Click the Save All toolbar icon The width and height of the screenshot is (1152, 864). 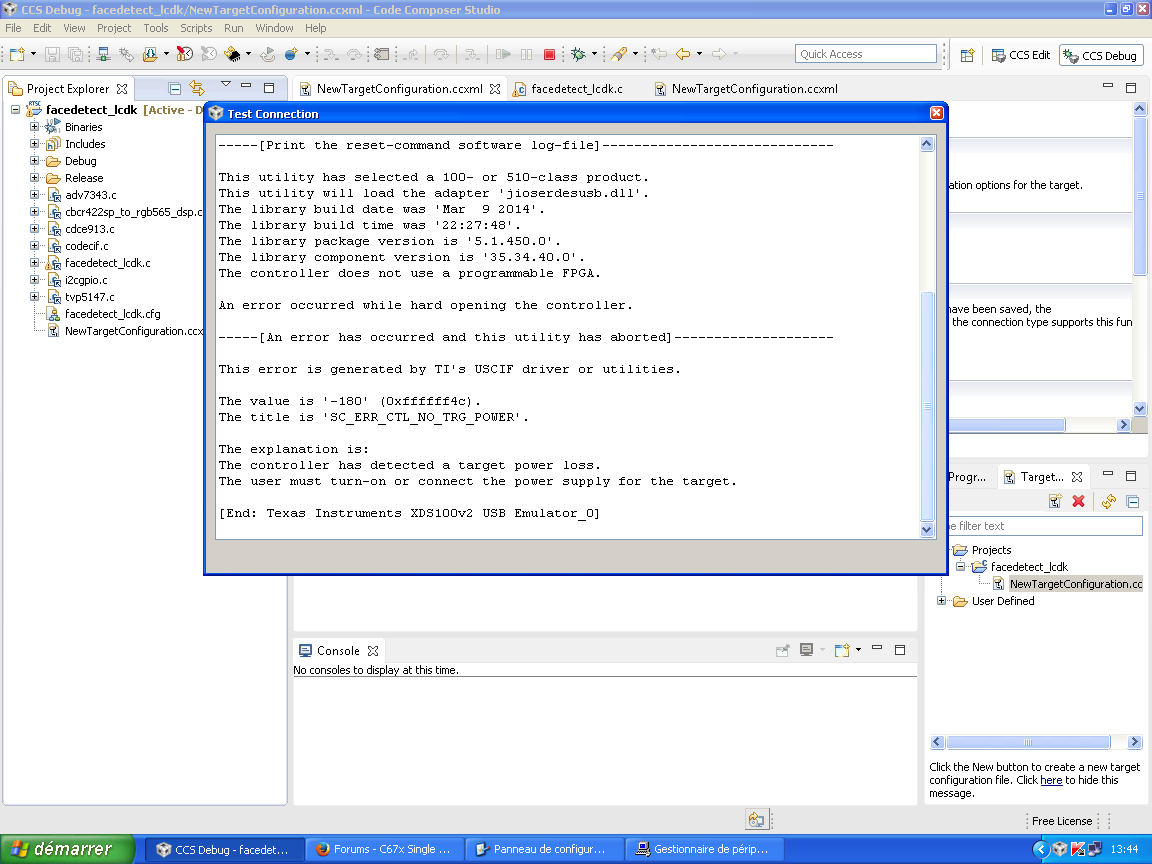[75, 54]
